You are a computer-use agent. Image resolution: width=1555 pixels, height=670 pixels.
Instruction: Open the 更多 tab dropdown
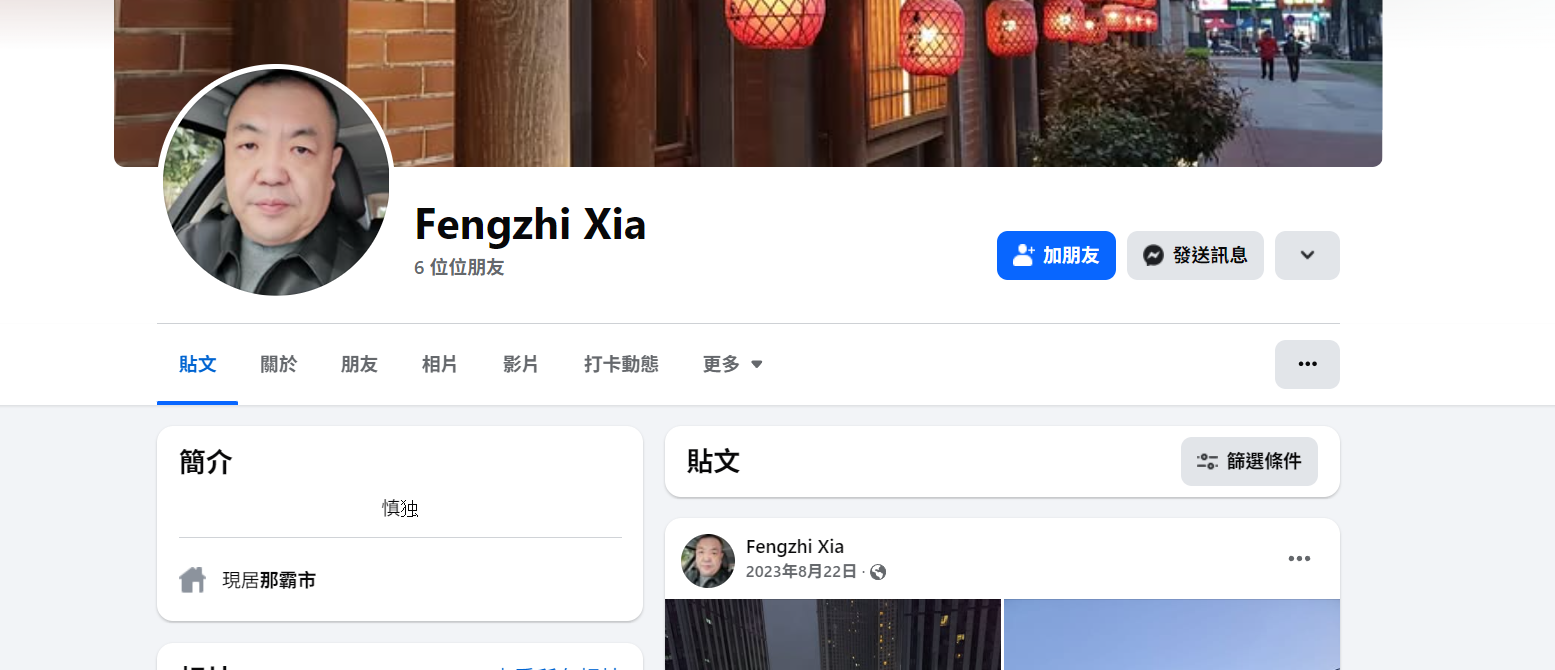click(733, 364)
